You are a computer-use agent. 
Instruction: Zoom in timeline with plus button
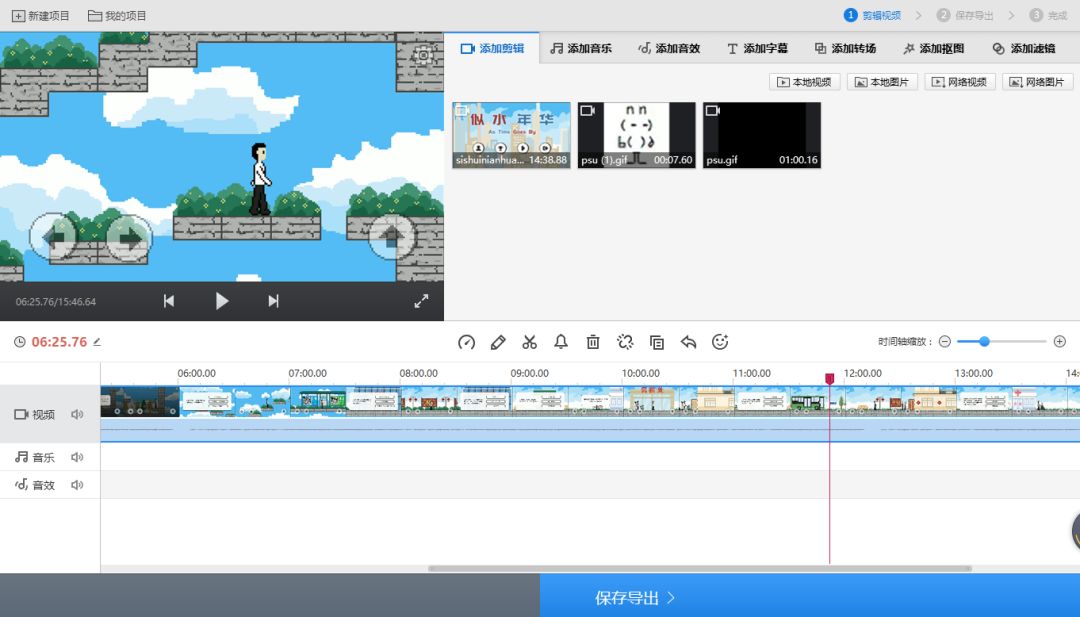pyautogui.click(x=1060, y=342)
